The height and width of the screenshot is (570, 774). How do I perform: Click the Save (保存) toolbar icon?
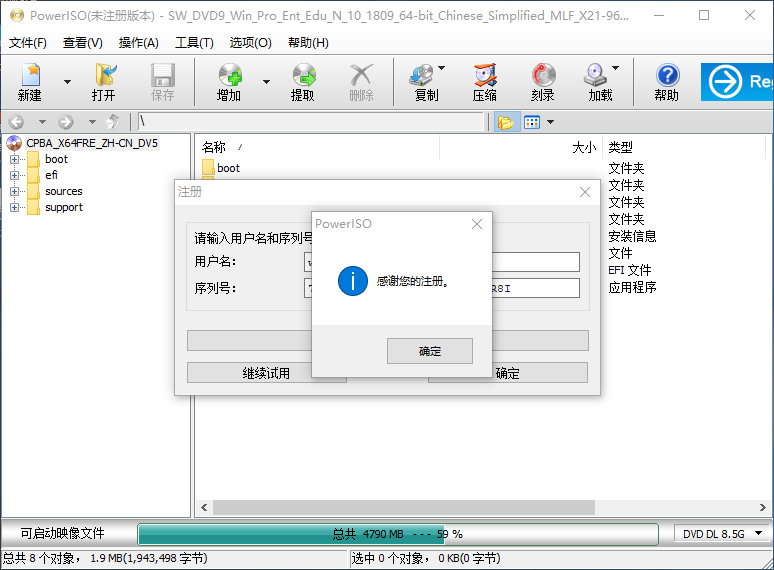(x=162, y=82)
